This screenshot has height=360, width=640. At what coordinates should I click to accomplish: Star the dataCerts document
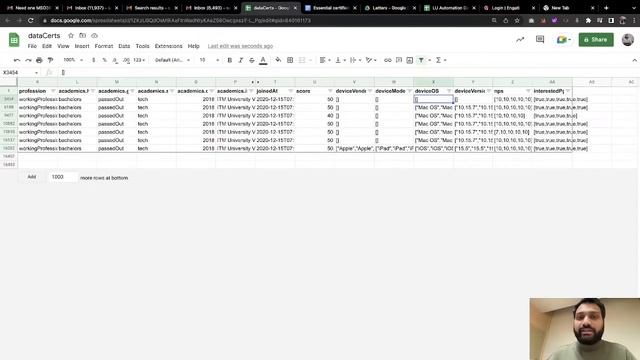(x=71, y=36)
